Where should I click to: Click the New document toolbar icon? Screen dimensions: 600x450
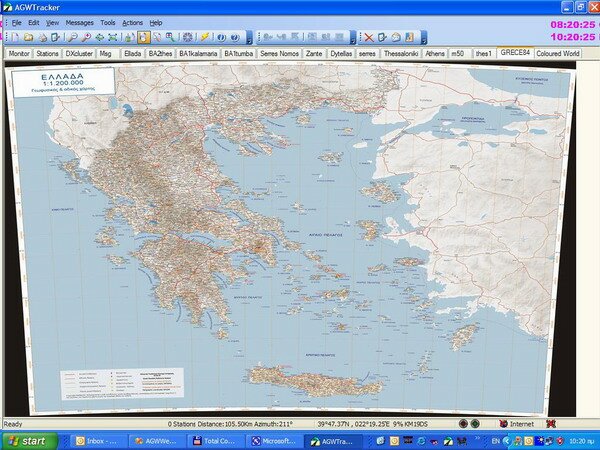[x=15, y=38]
